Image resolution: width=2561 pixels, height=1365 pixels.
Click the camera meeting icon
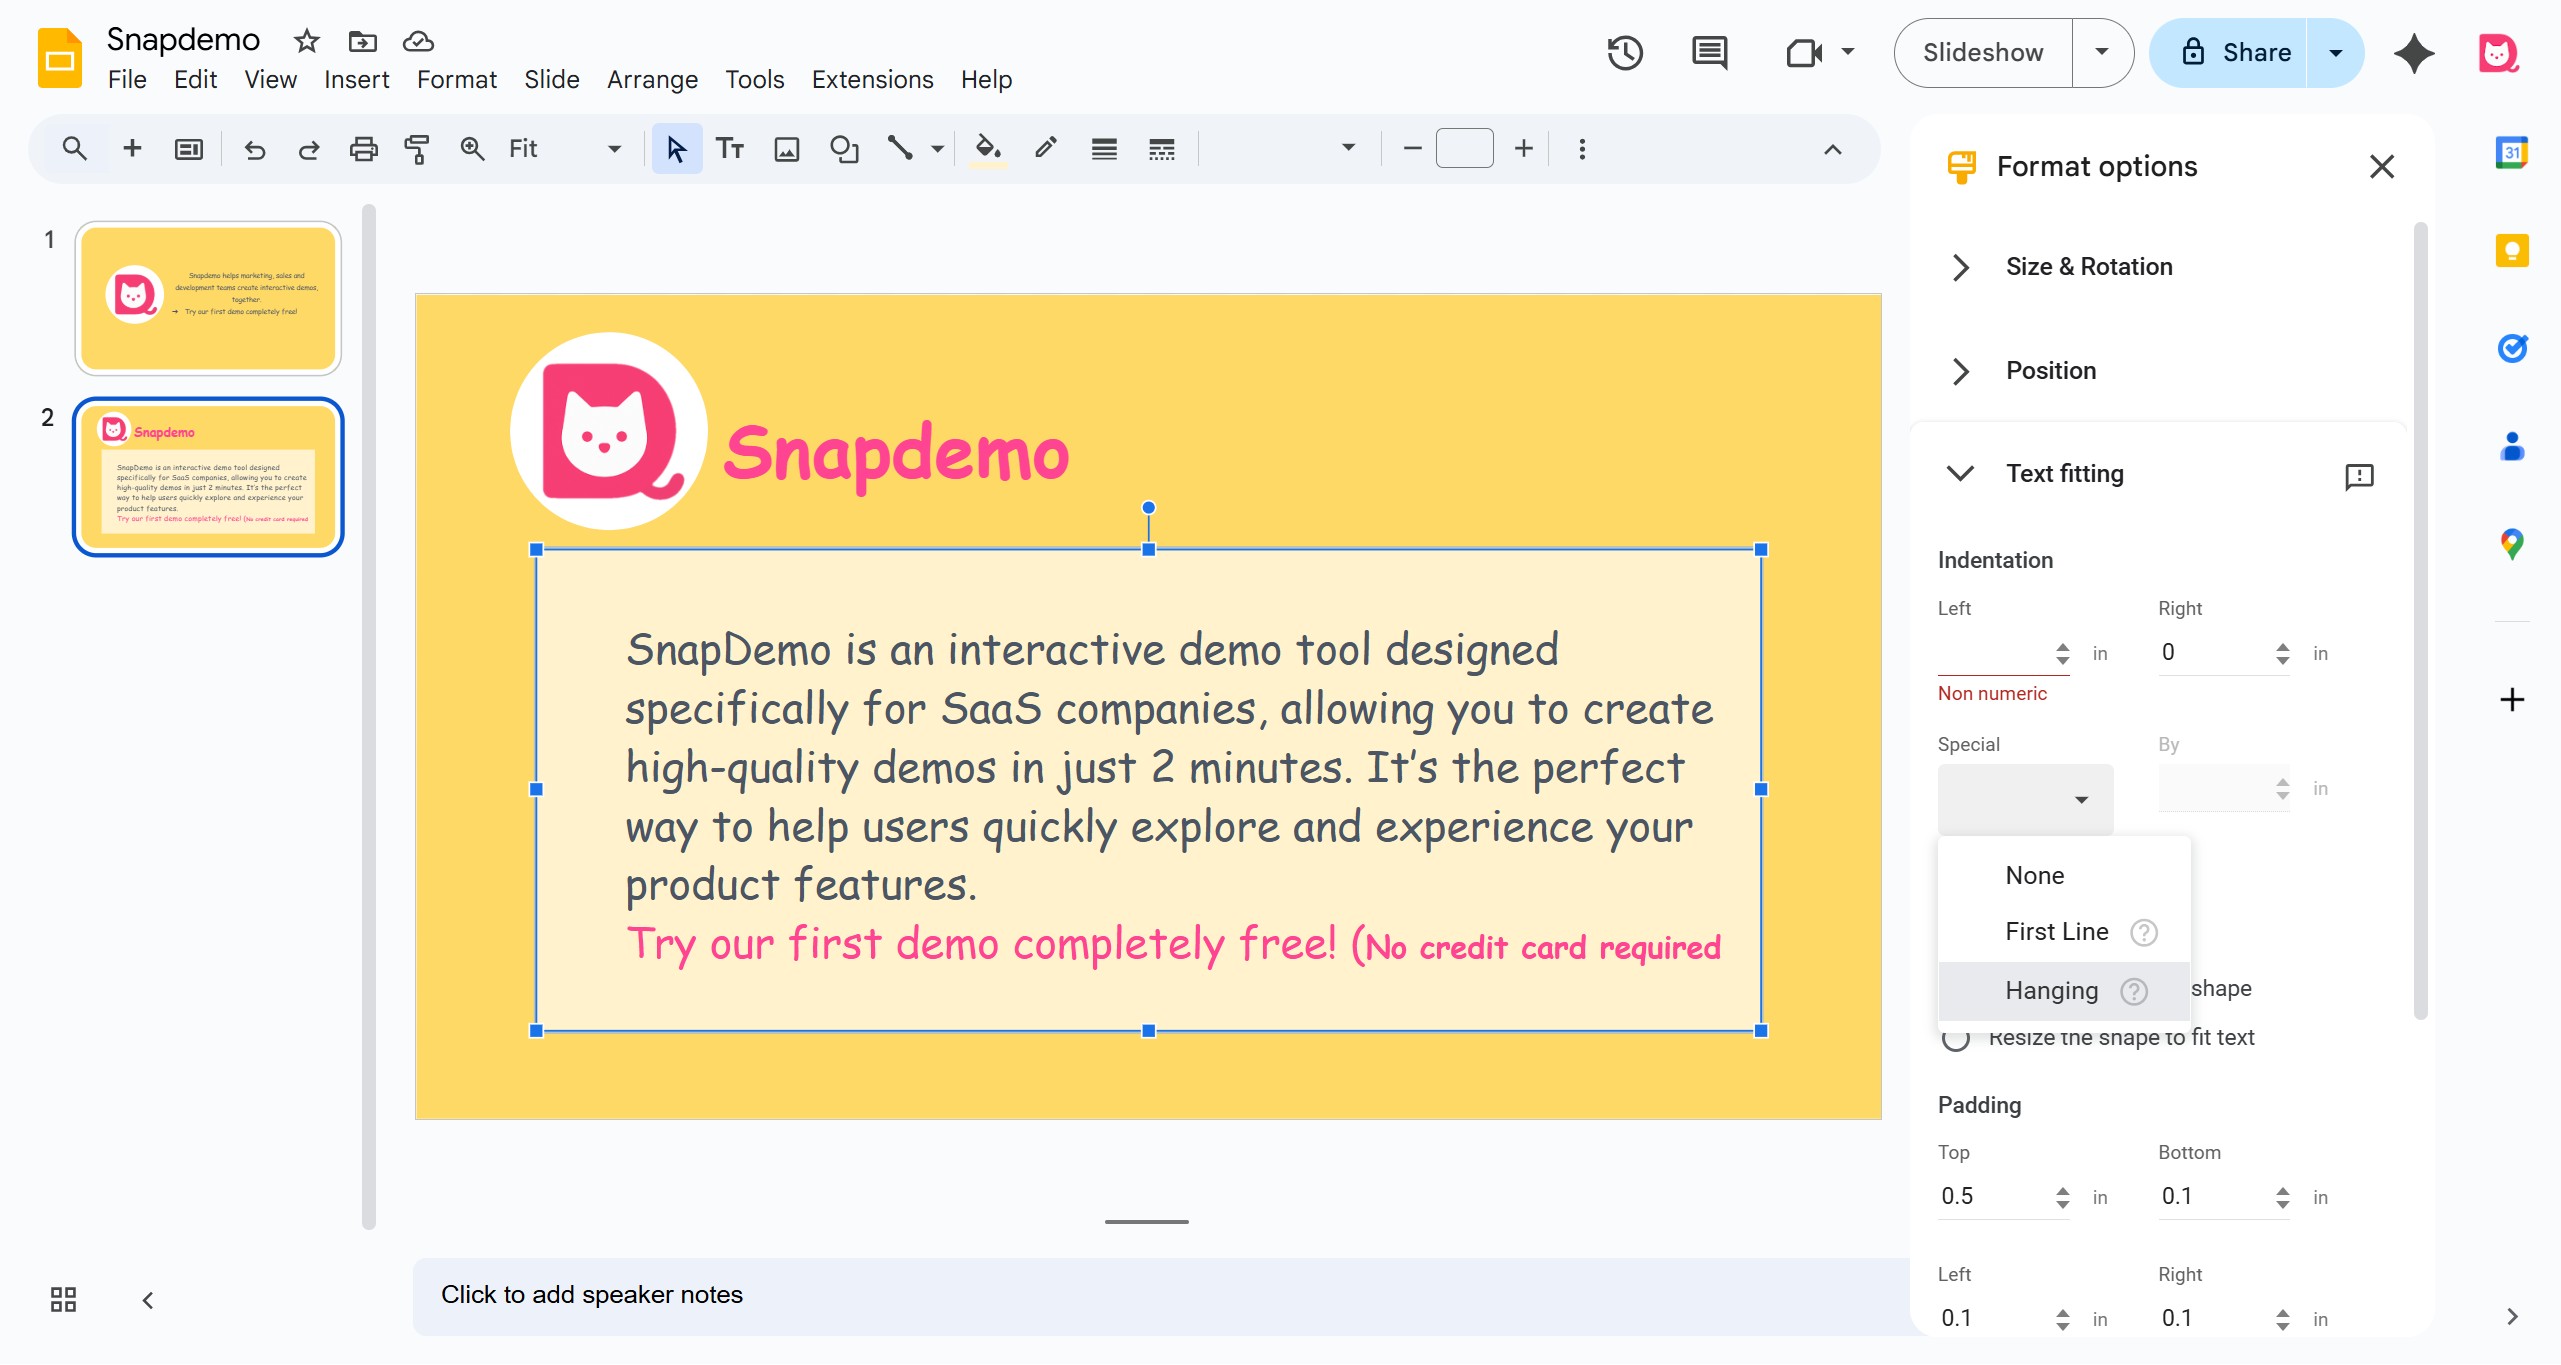[1804, 53]
